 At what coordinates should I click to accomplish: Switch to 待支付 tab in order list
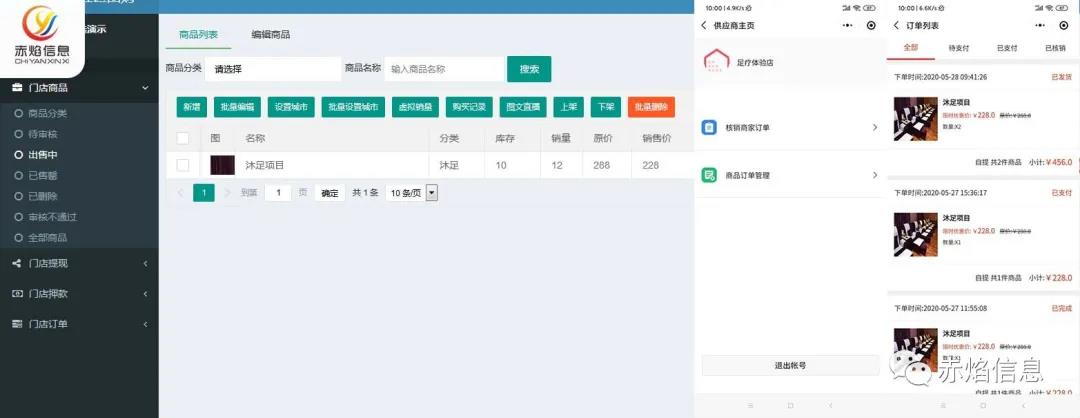[958, 47]
